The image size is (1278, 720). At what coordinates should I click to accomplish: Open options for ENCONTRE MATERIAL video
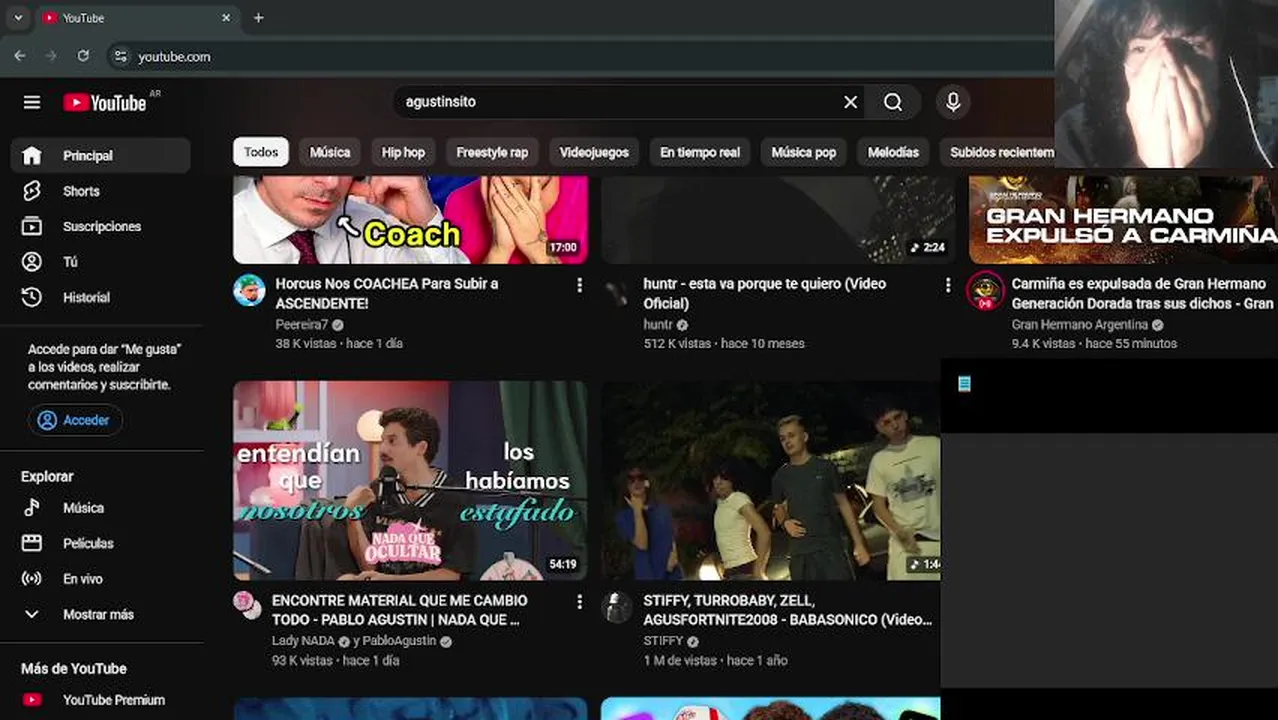pyautogui.click(x=579, y=602)
